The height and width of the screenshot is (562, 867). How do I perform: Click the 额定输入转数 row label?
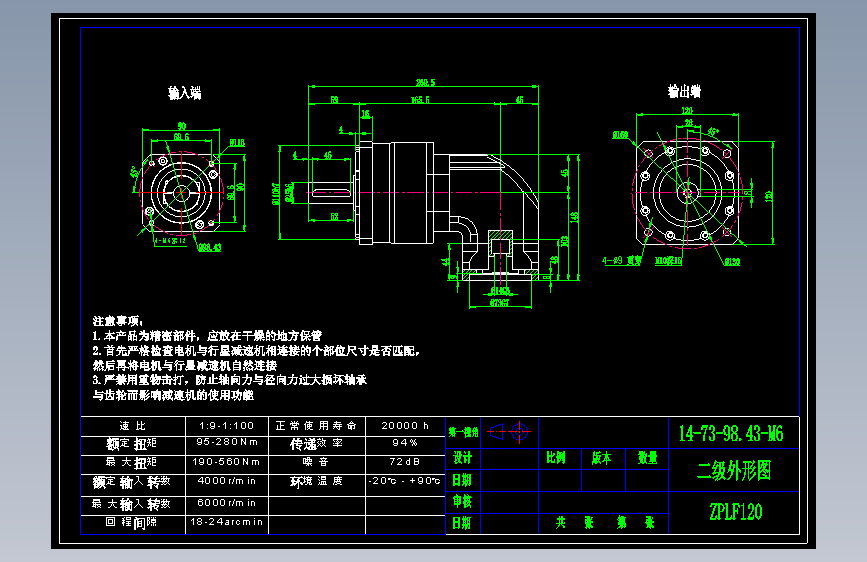(x=132, y=482)
